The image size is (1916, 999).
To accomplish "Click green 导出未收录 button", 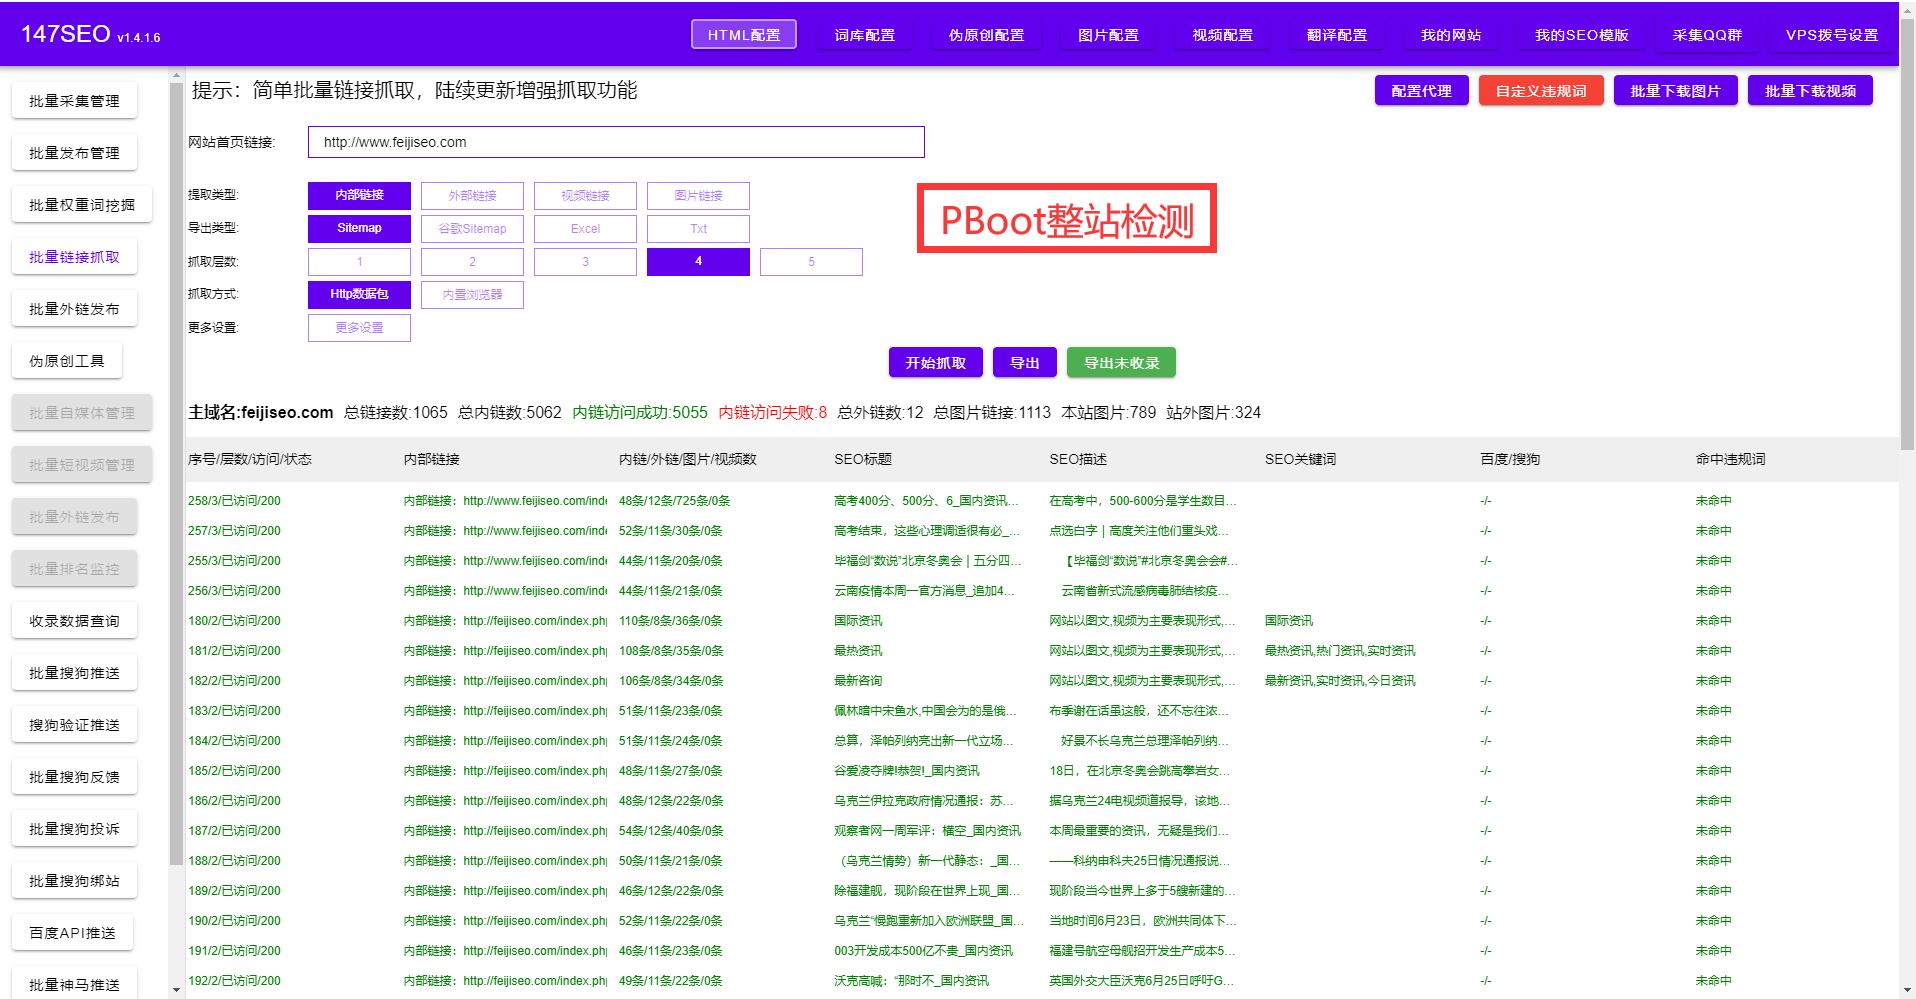I will [1121, 363].
